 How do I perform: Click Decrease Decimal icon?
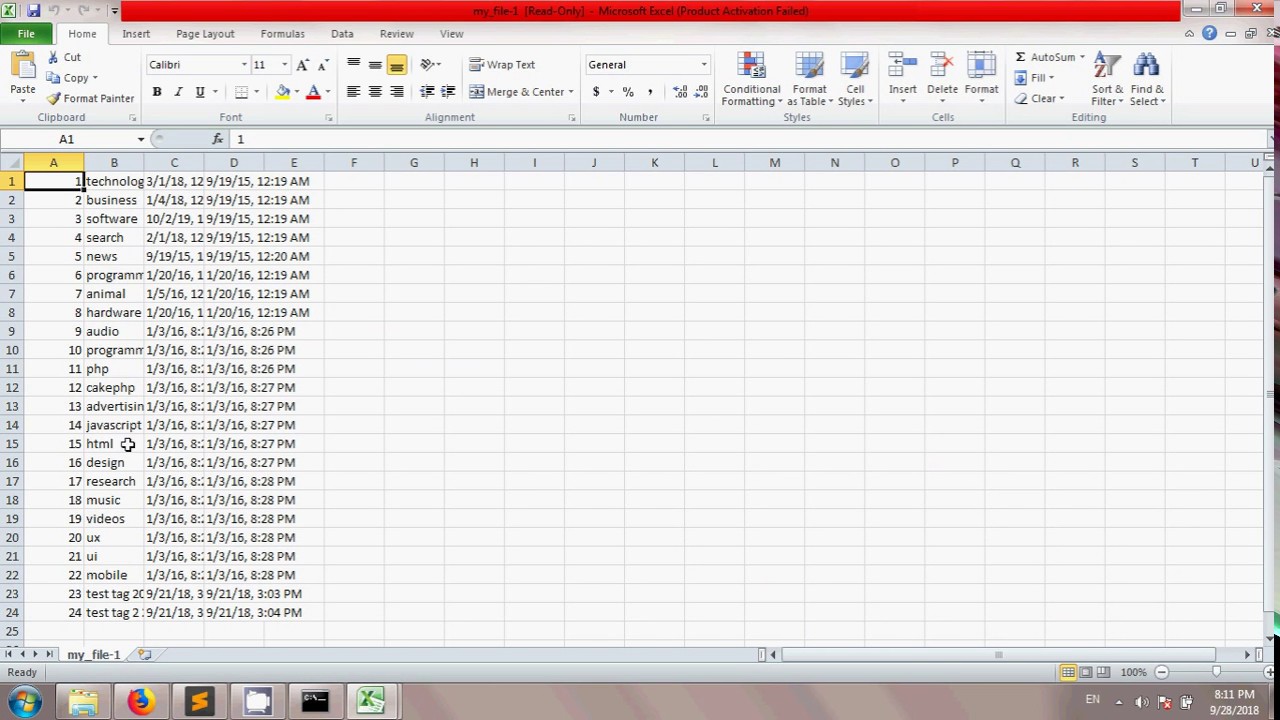click(x=700, y=92)
